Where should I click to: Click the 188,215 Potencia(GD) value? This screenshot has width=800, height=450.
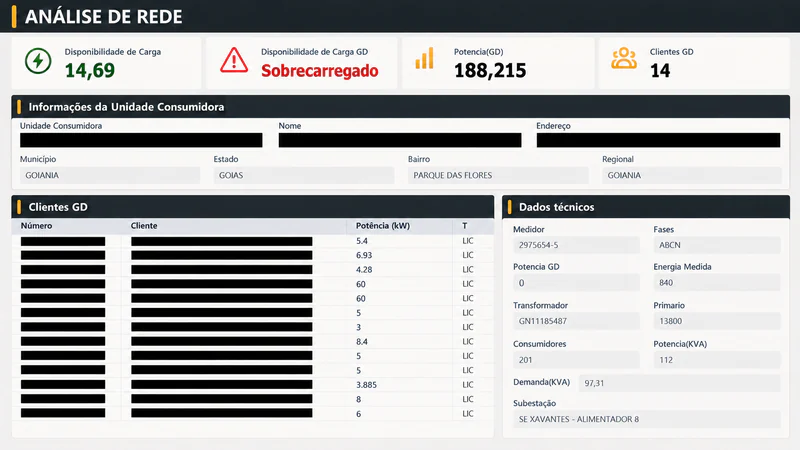[490, 70]
